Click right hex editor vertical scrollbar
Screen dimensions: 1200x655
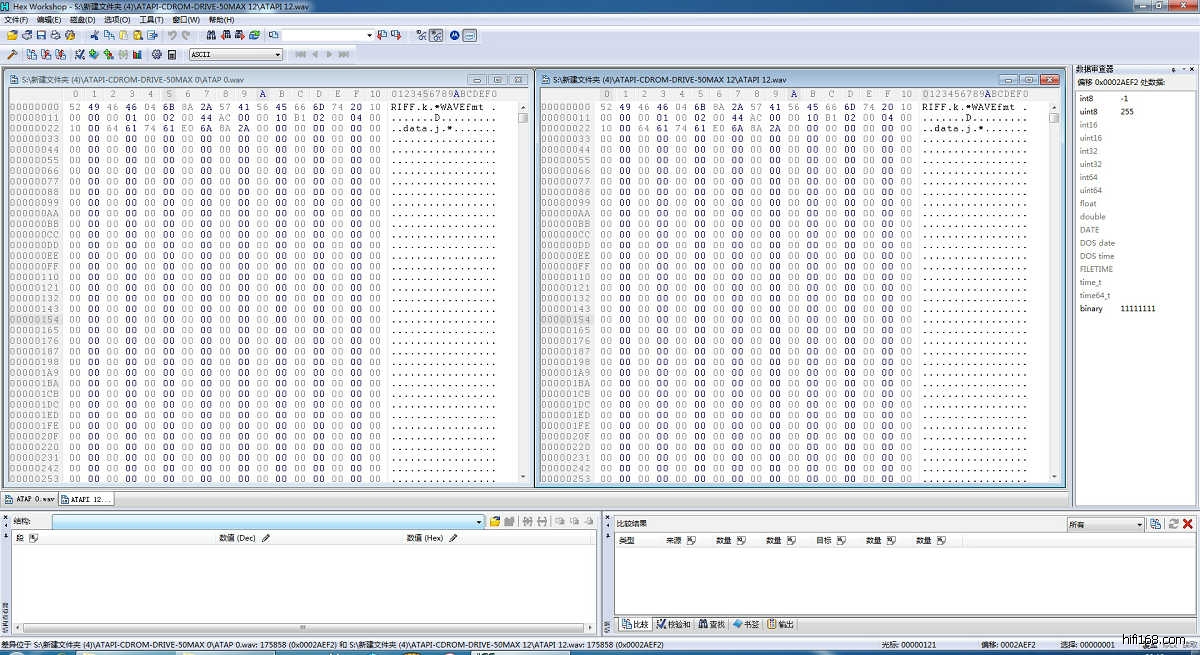pos(1054,300)
